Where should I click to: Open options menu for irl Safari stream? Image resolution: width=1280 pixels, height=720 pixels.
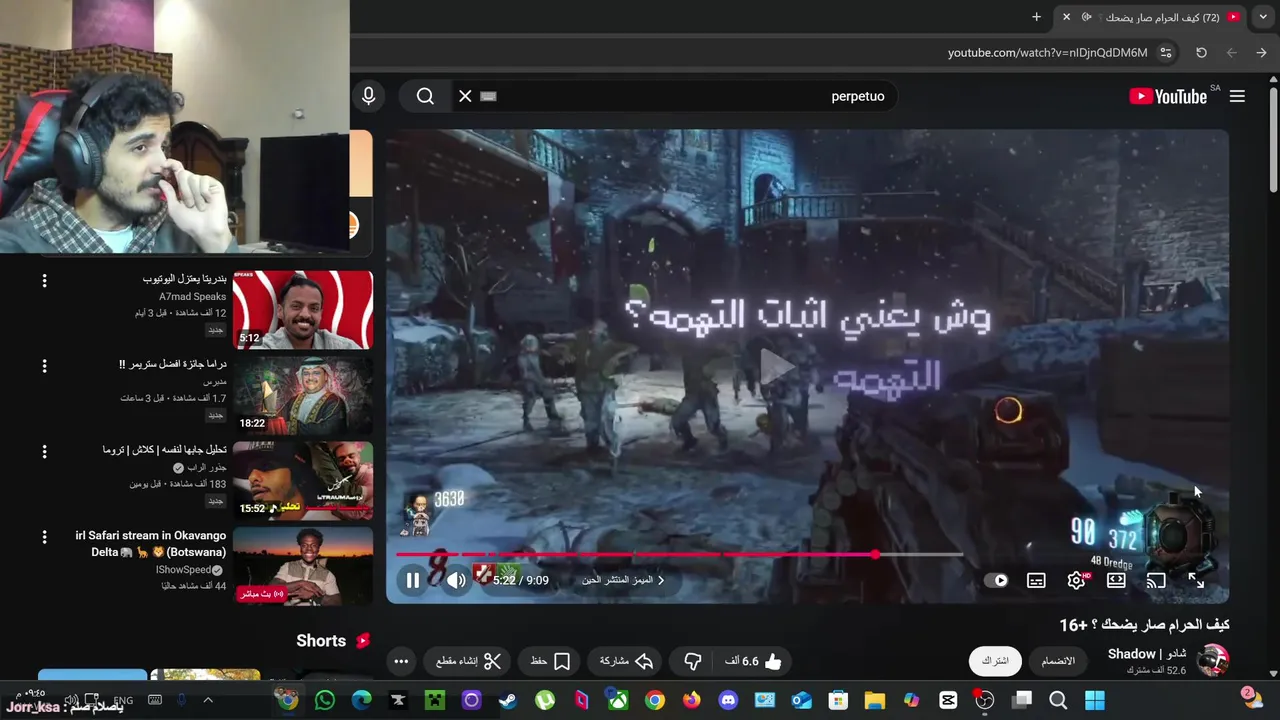(x=44, y=537)
